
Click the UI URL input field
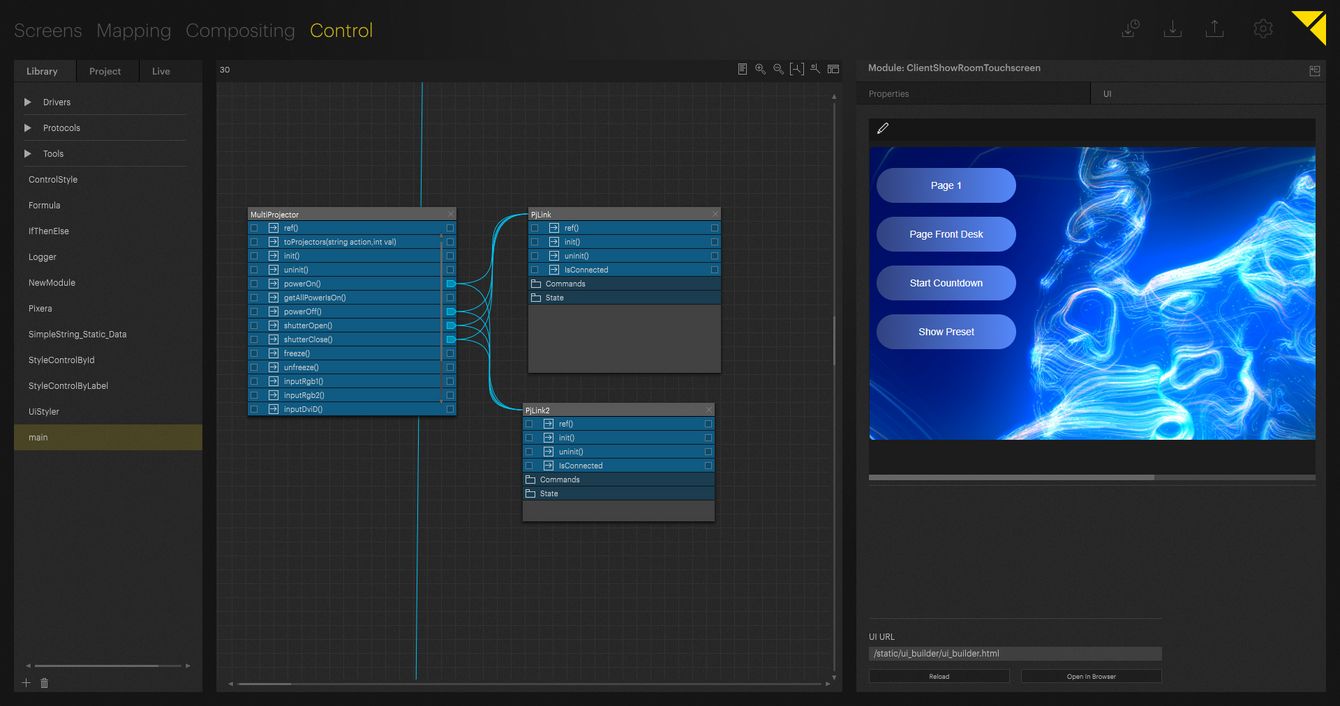1015,654
